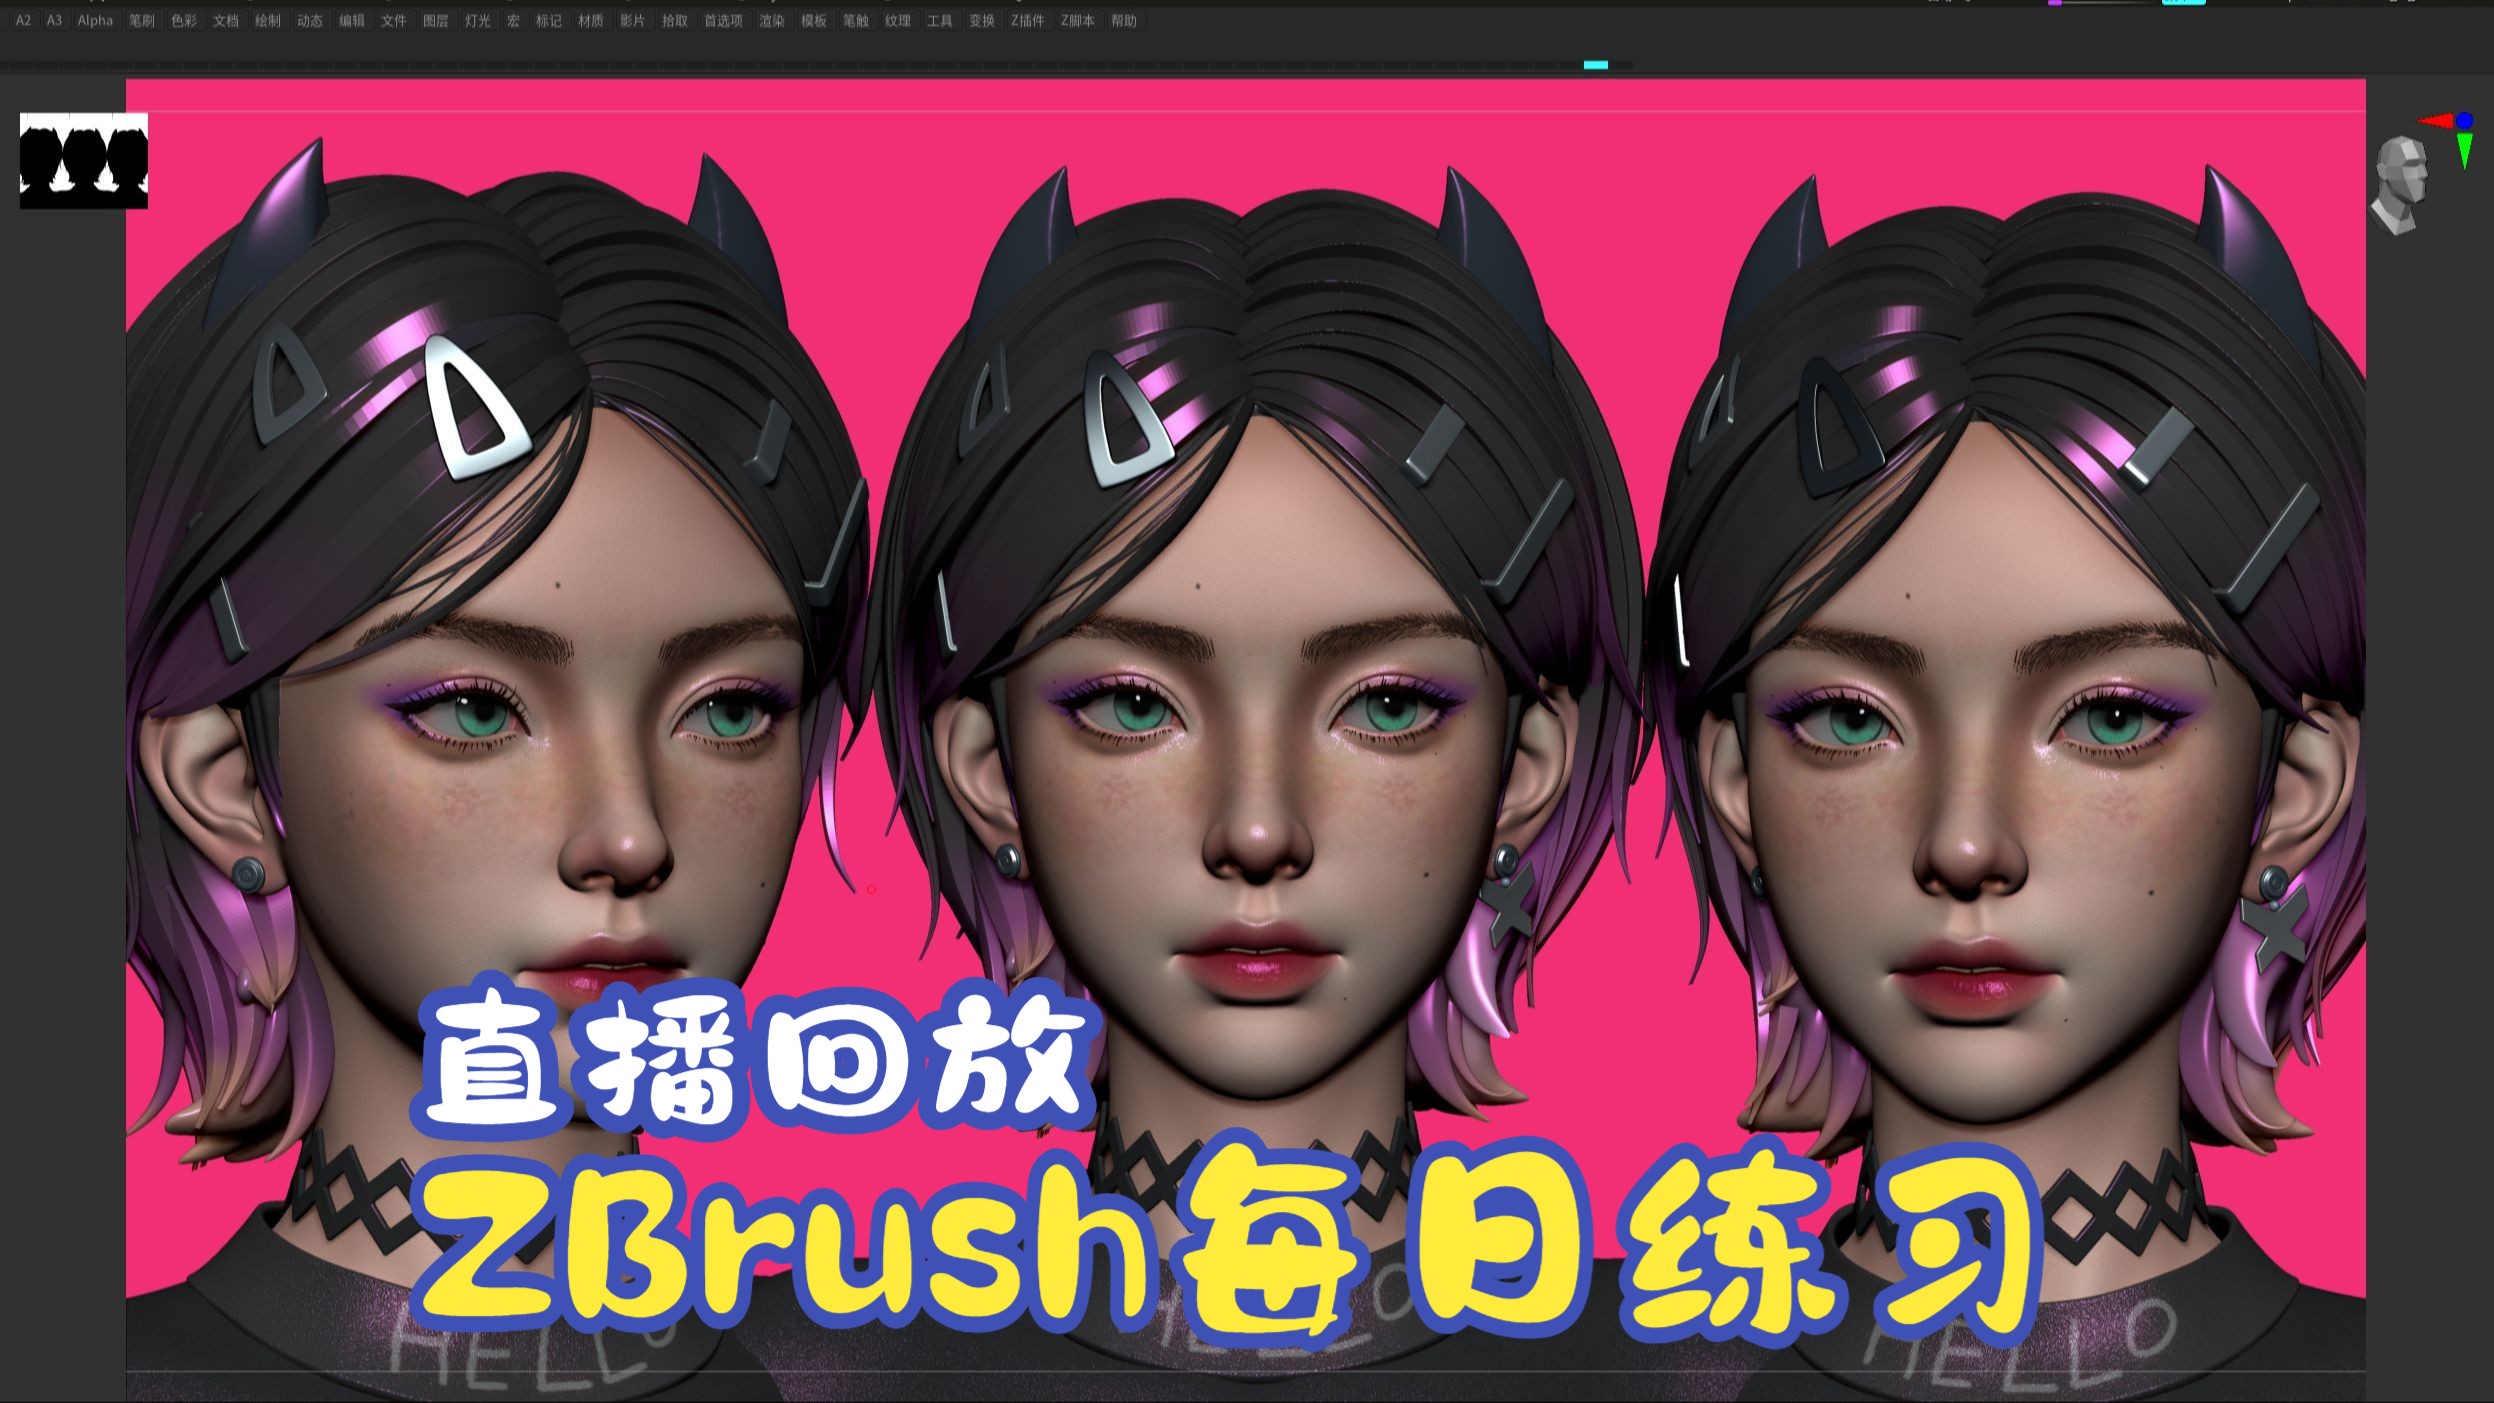Open the 渲染 (Render) menu
The image size is (2494, 1403).
[x=772, y=20]
